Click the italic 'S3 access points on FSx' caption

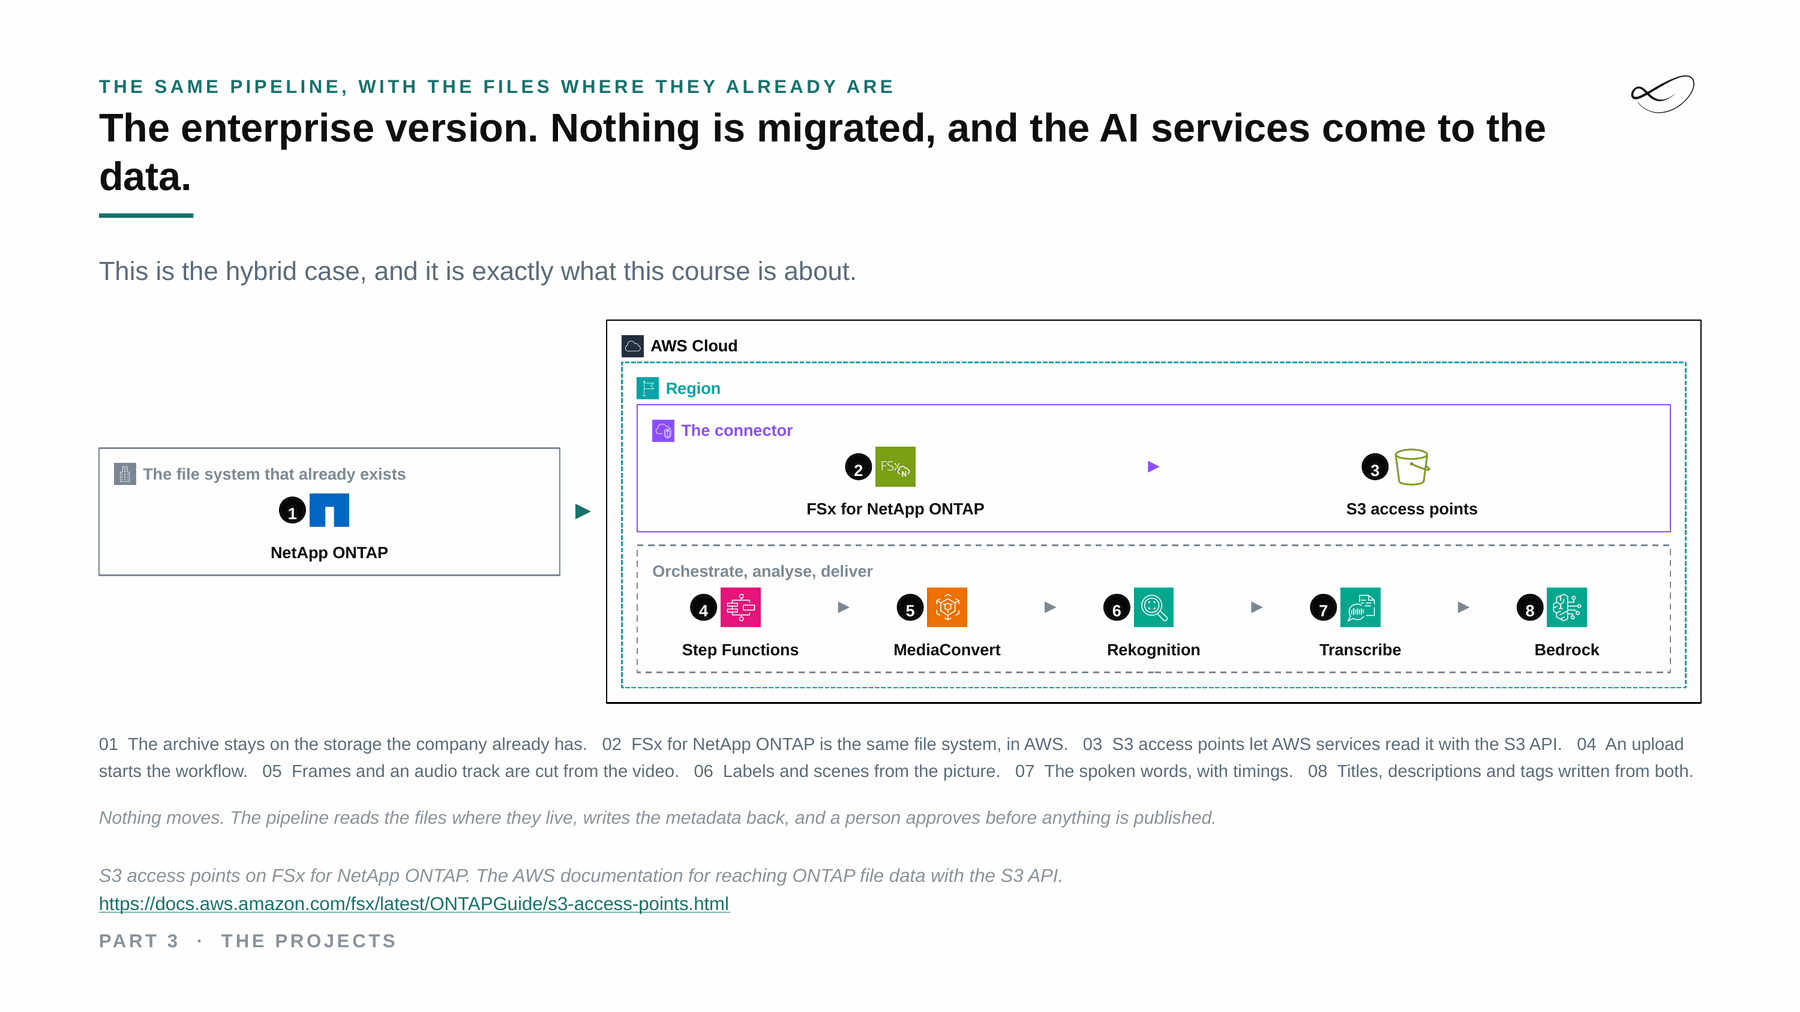tap(581, 876)
